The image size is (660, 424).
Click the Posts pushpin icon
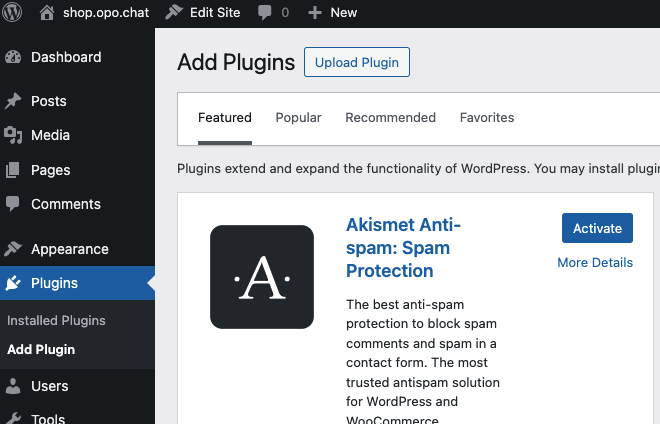pyautogui.click(x=13, y=101)
